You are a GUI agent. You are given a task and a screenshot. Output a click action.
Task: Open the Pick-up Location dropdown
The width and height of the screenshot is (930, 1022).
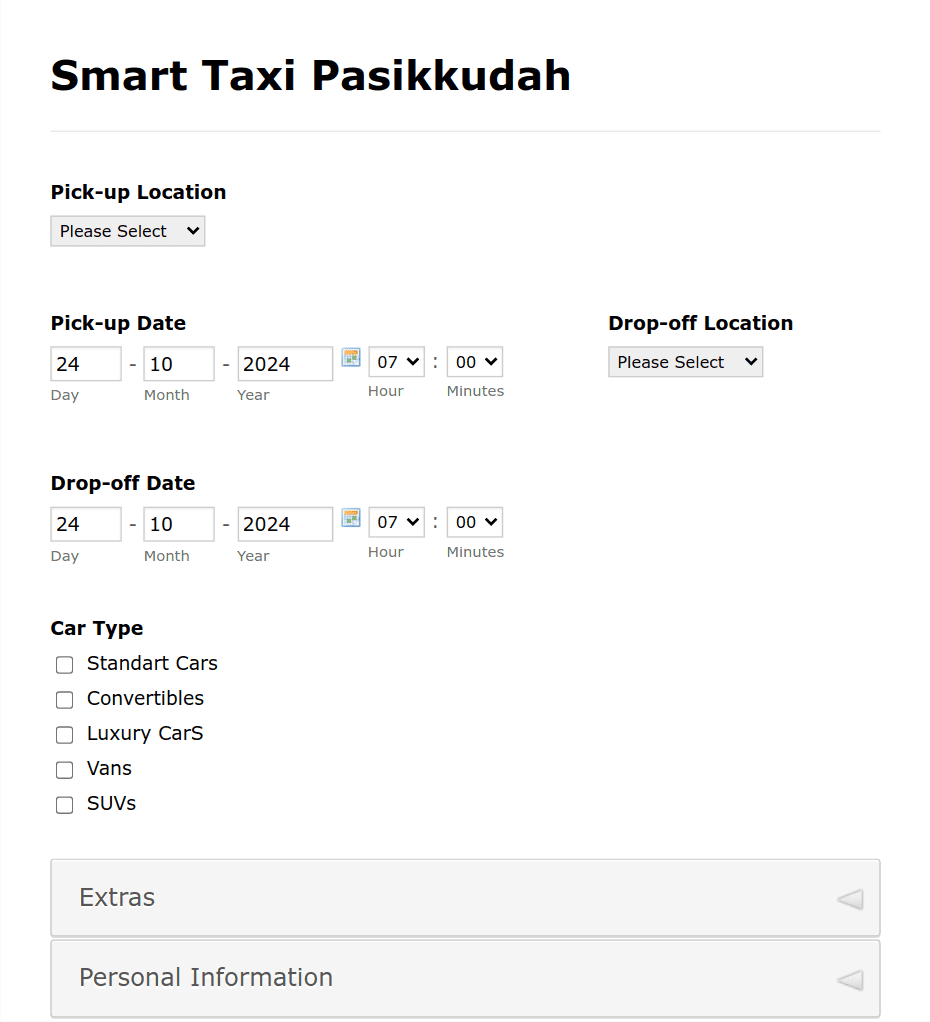click(128, 231)
